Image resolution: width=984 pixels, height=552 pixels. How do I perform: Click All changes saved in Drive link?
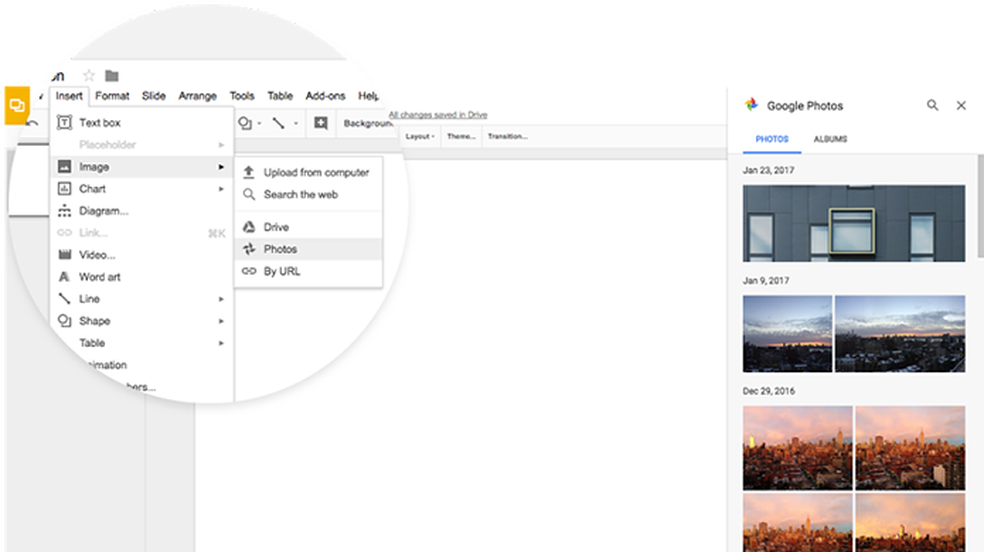tap(438, 115)
